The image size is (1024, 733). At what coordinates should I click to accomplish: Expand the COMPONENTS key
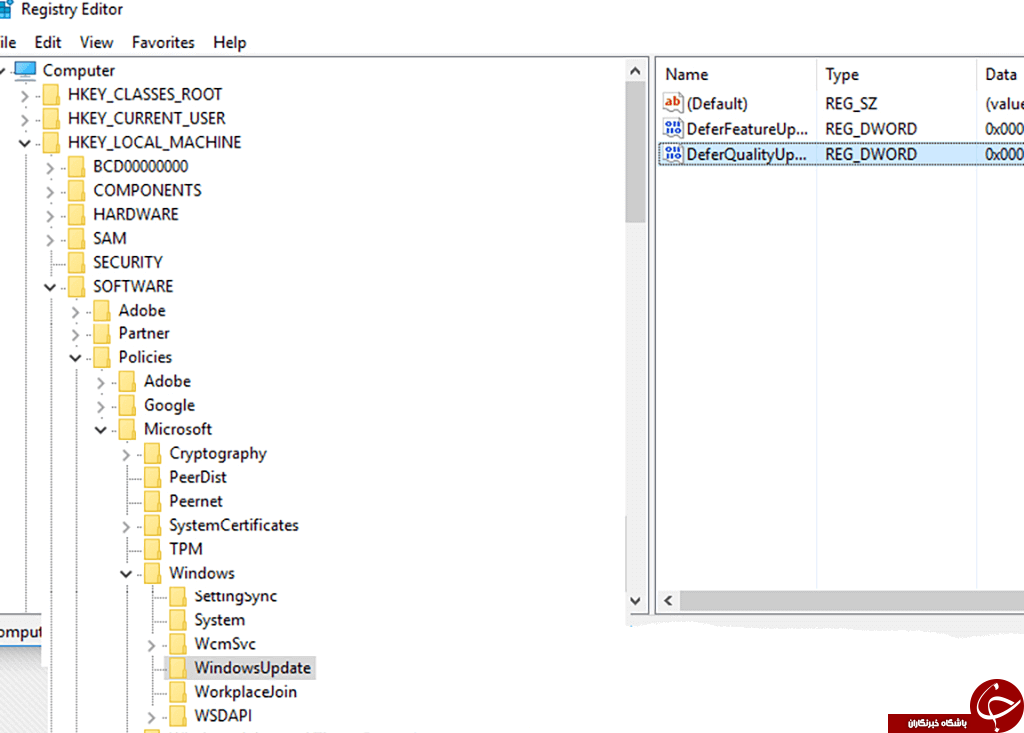50,192
